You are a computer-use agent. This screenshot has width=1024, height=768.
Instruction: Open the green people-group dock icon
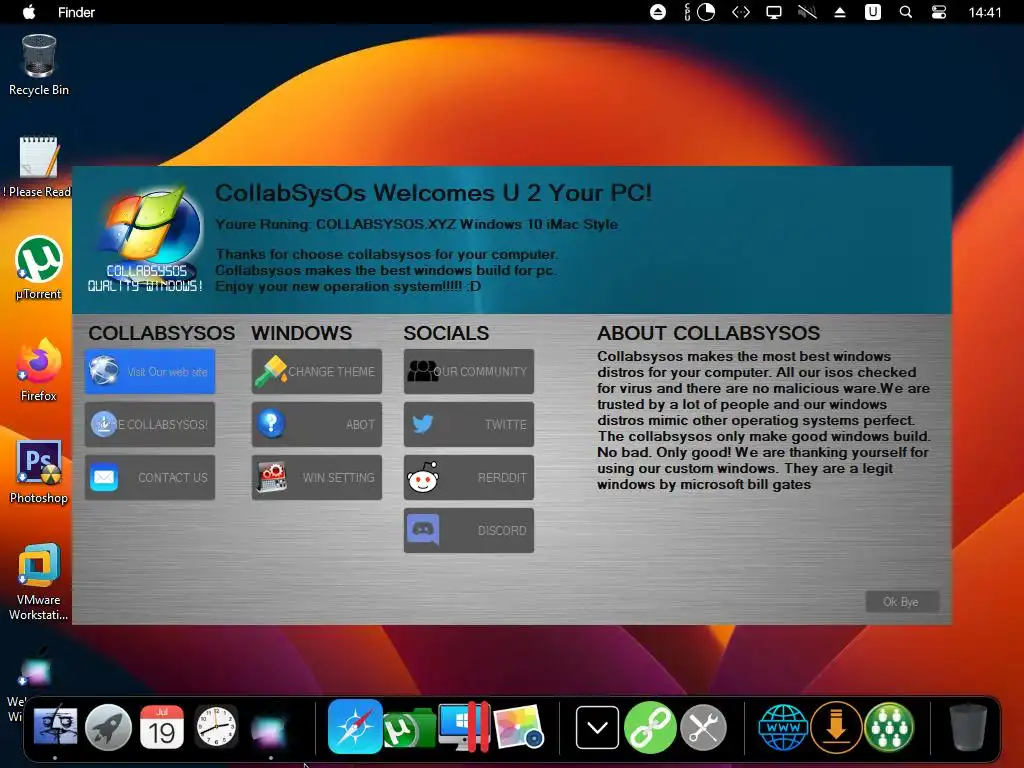[x=889, y=727]
